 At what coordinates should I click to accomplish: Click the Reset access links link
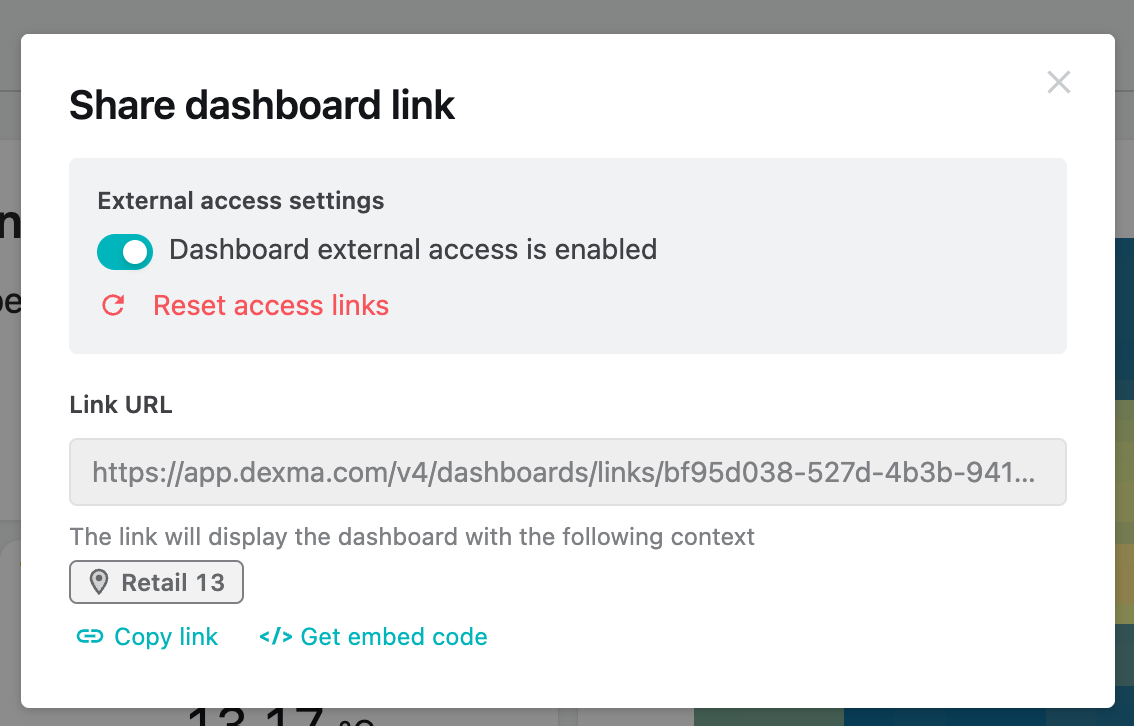(271, 306)
